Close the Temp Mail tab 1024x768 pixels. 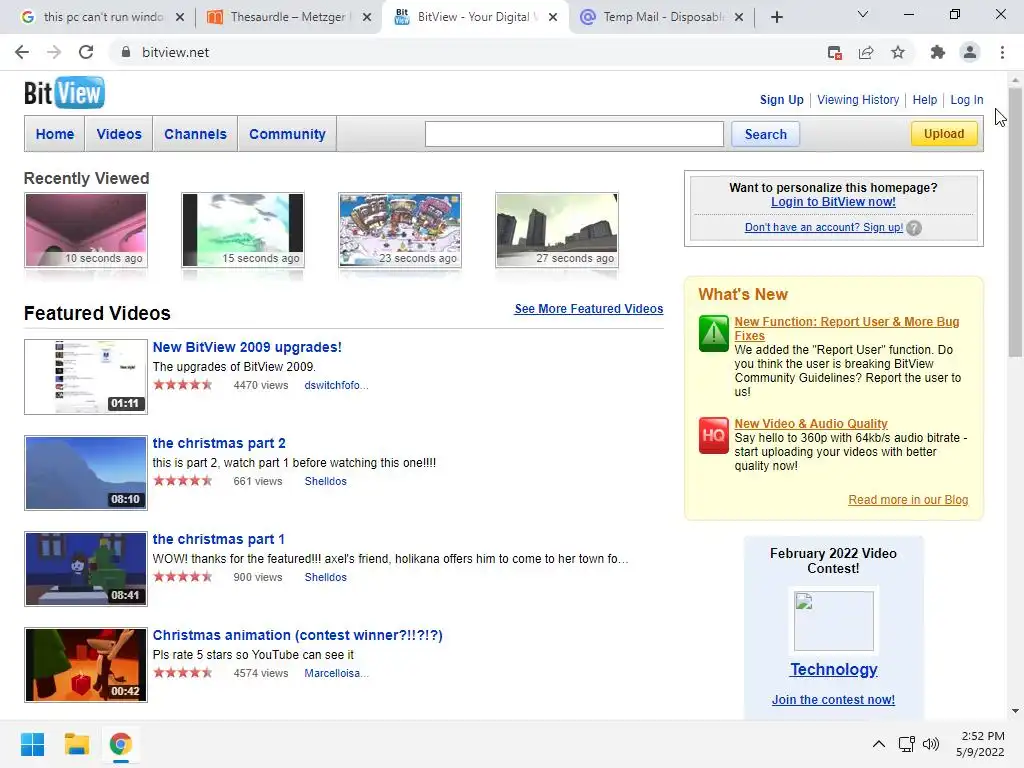[739, 17]
